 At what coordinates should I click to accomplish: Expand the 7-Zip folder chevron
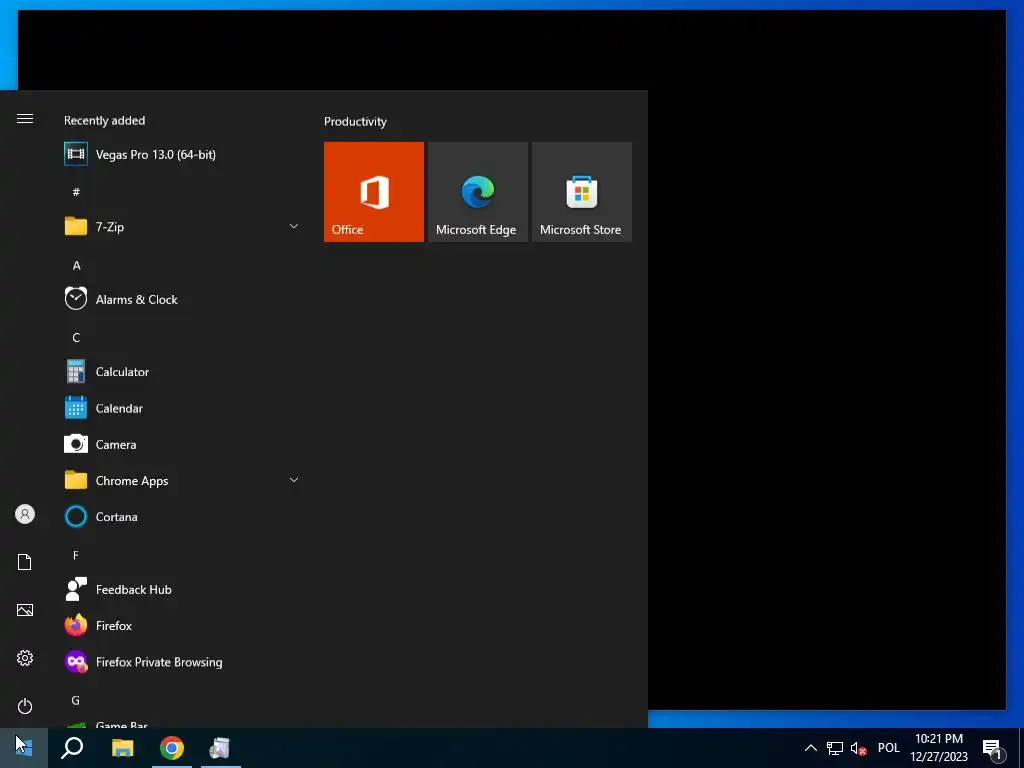(294, 227)
